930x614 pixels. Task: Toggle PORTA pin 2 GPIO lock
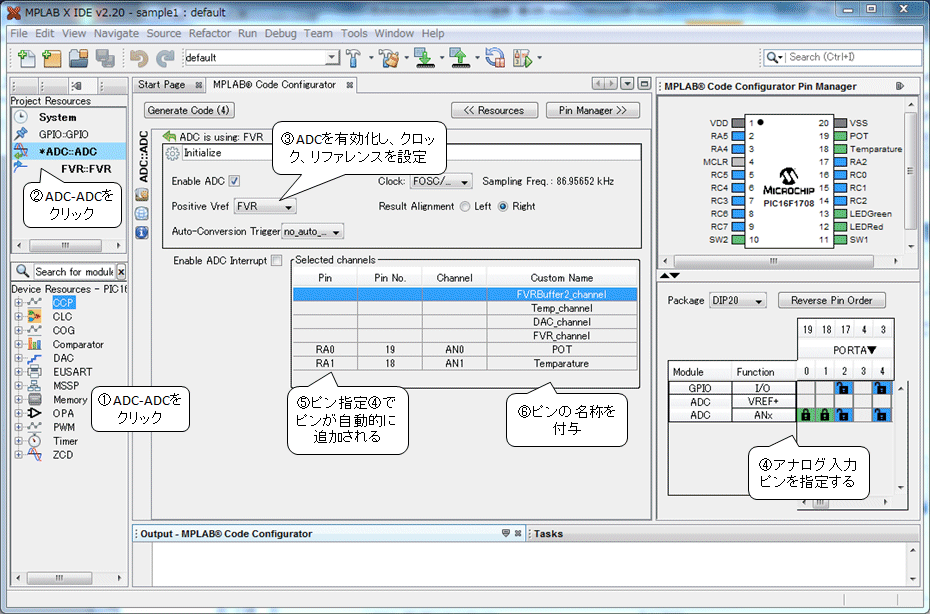pos(844,388)
